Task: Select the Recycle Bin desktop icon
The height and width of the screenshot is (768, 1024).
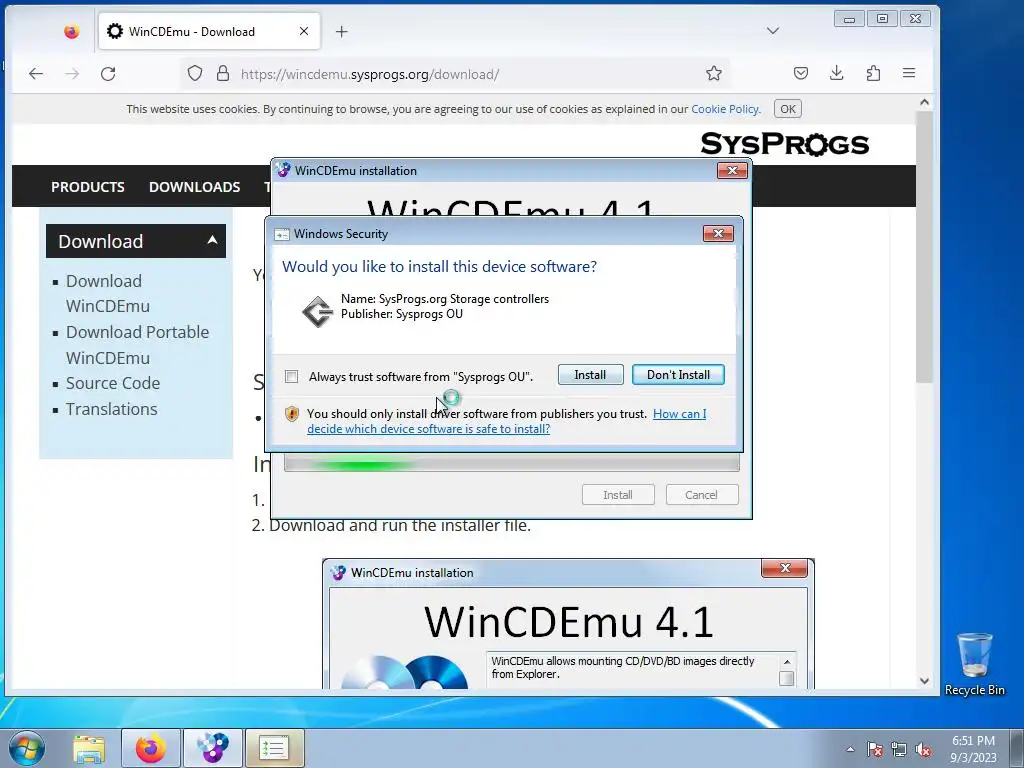Action: click(x=974, y=664)
